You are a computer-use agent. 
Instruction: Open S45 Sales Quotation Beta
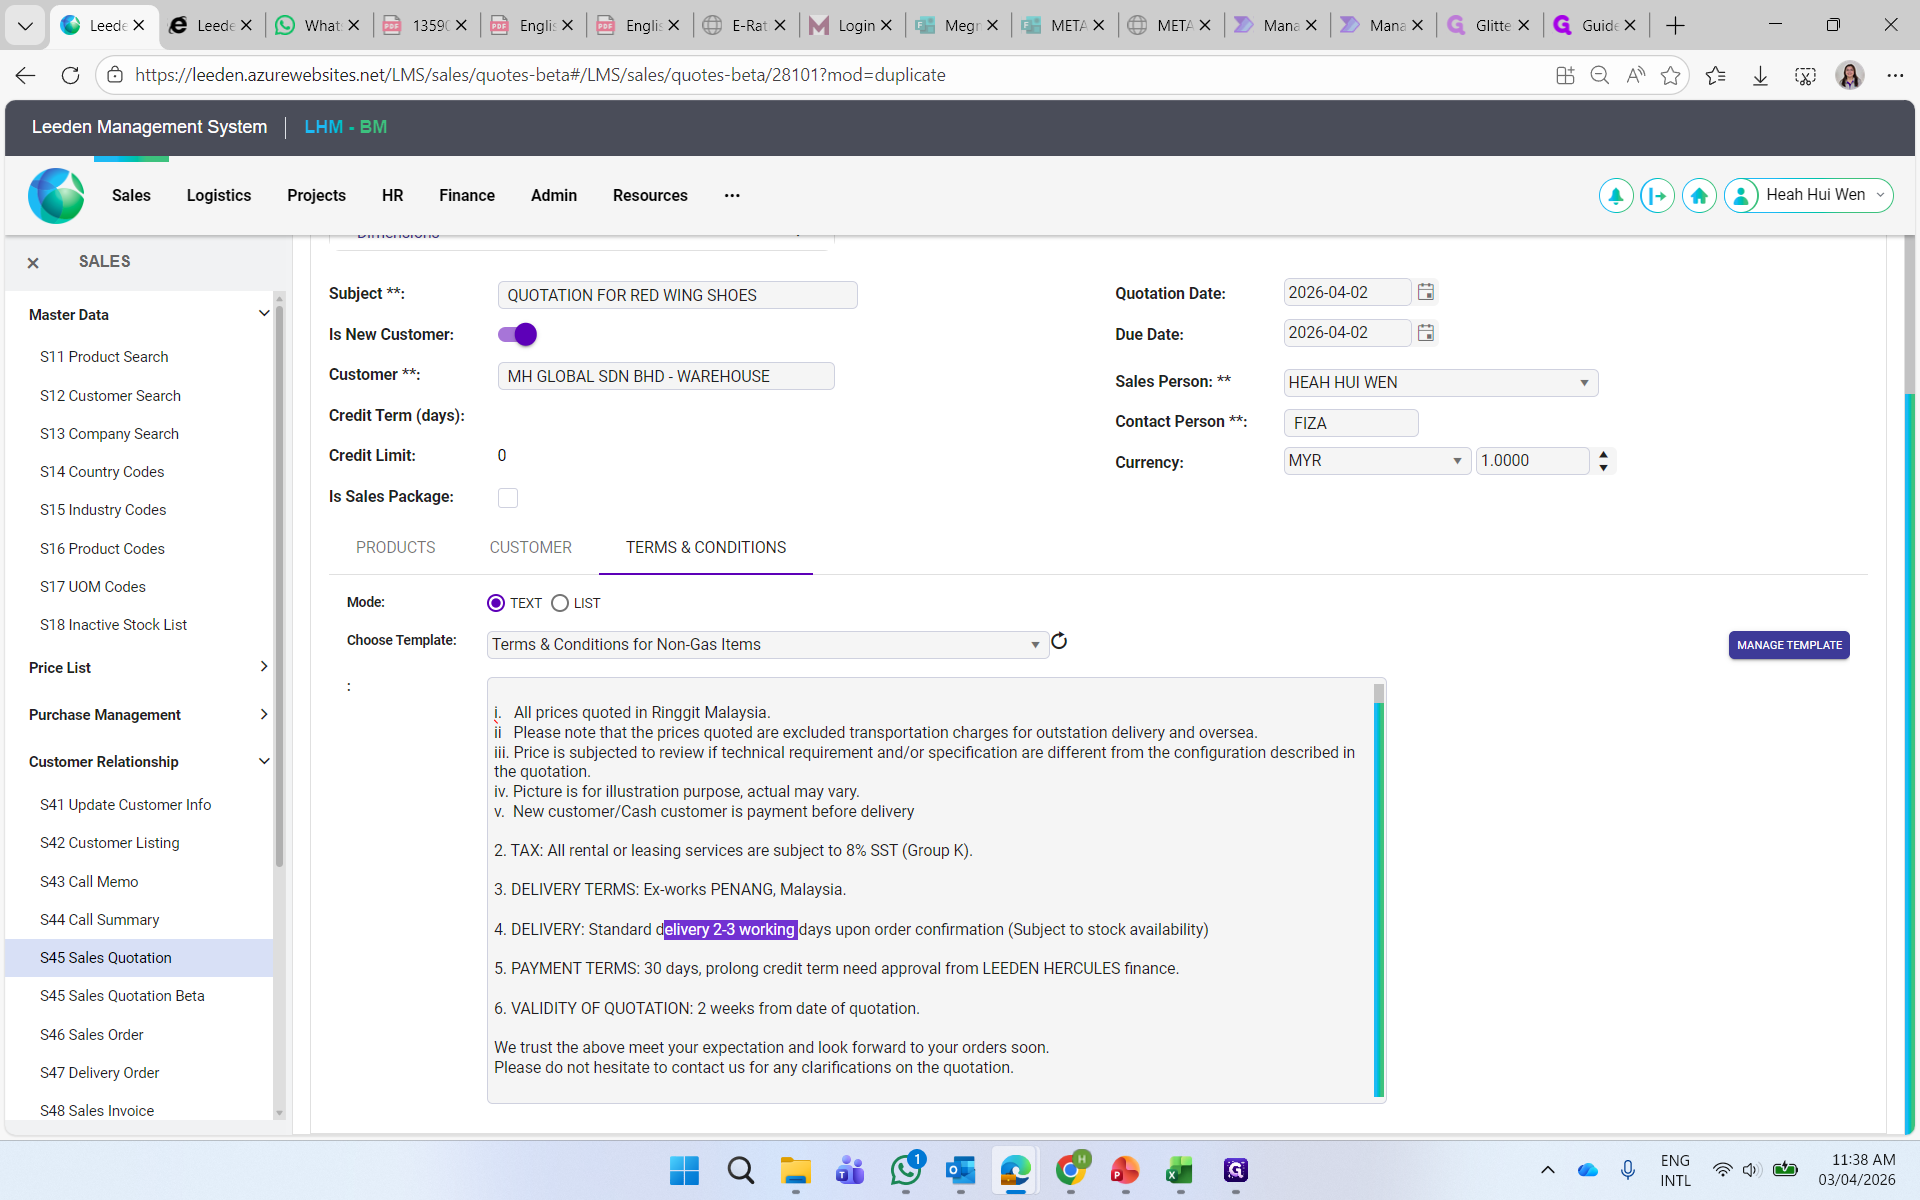(122, 996)
